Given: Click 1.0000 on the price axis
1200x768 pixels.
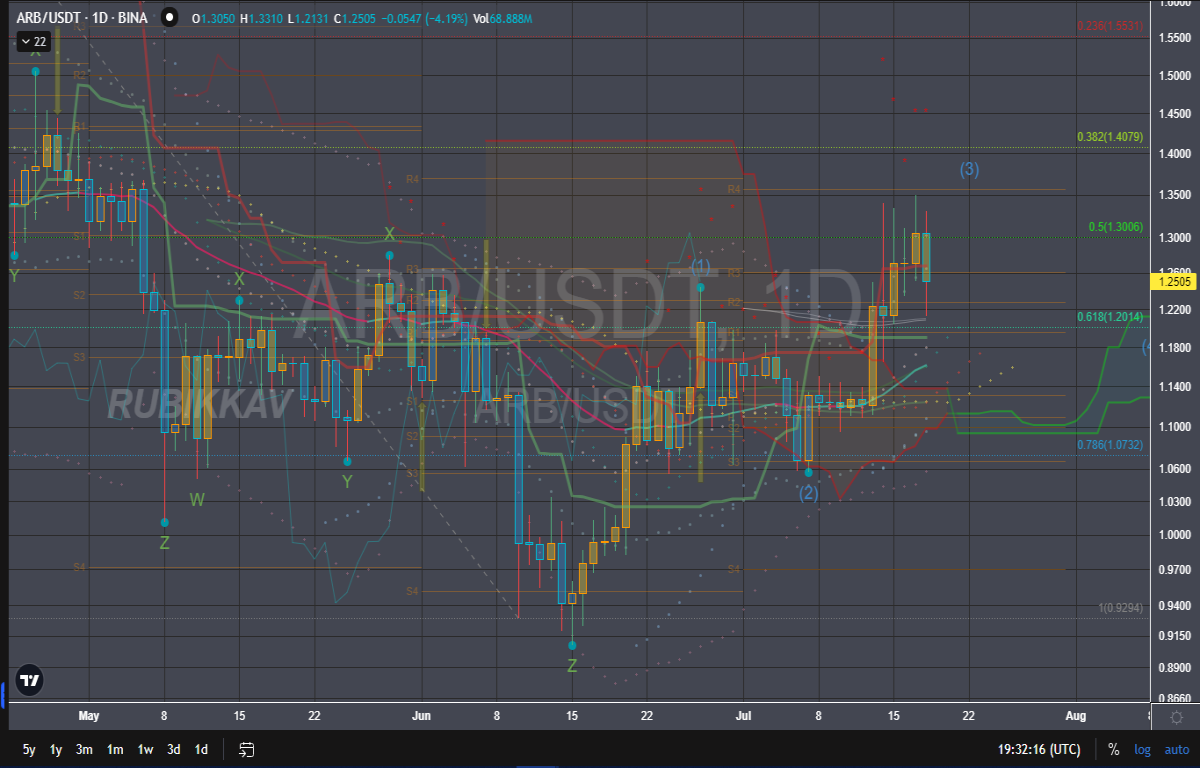Looking at the screenshot, I should (1174, 535).
